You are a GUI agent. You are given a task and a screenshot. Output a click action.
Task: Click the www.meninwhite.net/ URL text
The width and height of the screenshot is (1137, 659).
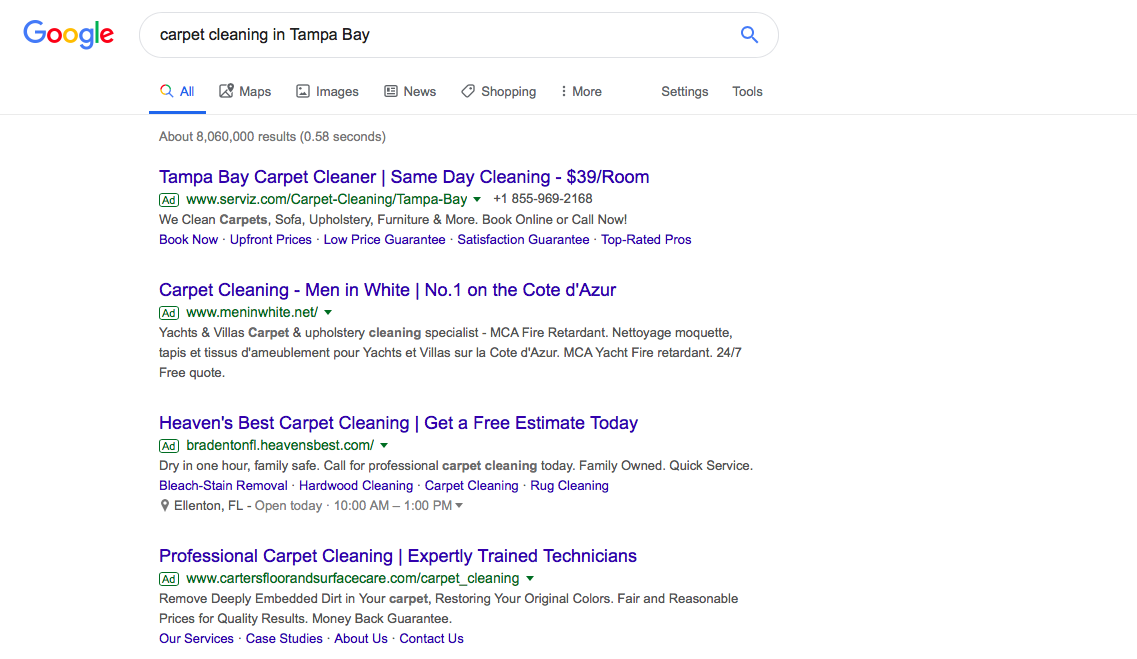tap(252, 312)
